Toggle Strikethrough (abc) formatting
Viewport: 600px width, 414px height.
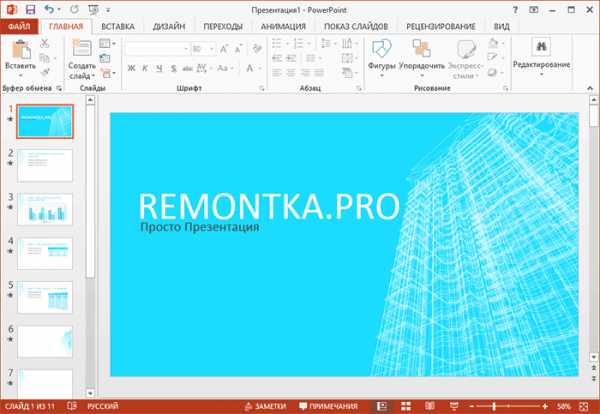tap(188, 68)
